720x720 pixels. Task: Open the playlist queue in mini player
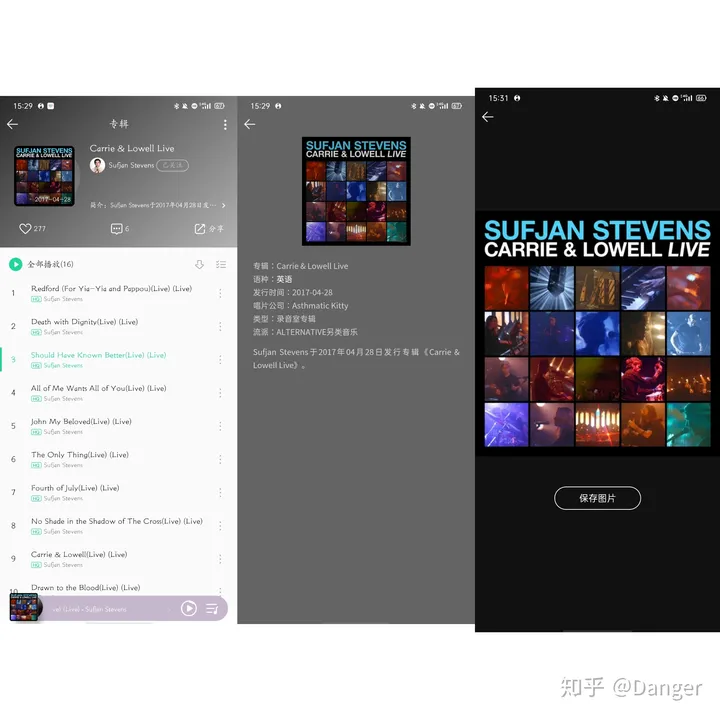point(212,609)
